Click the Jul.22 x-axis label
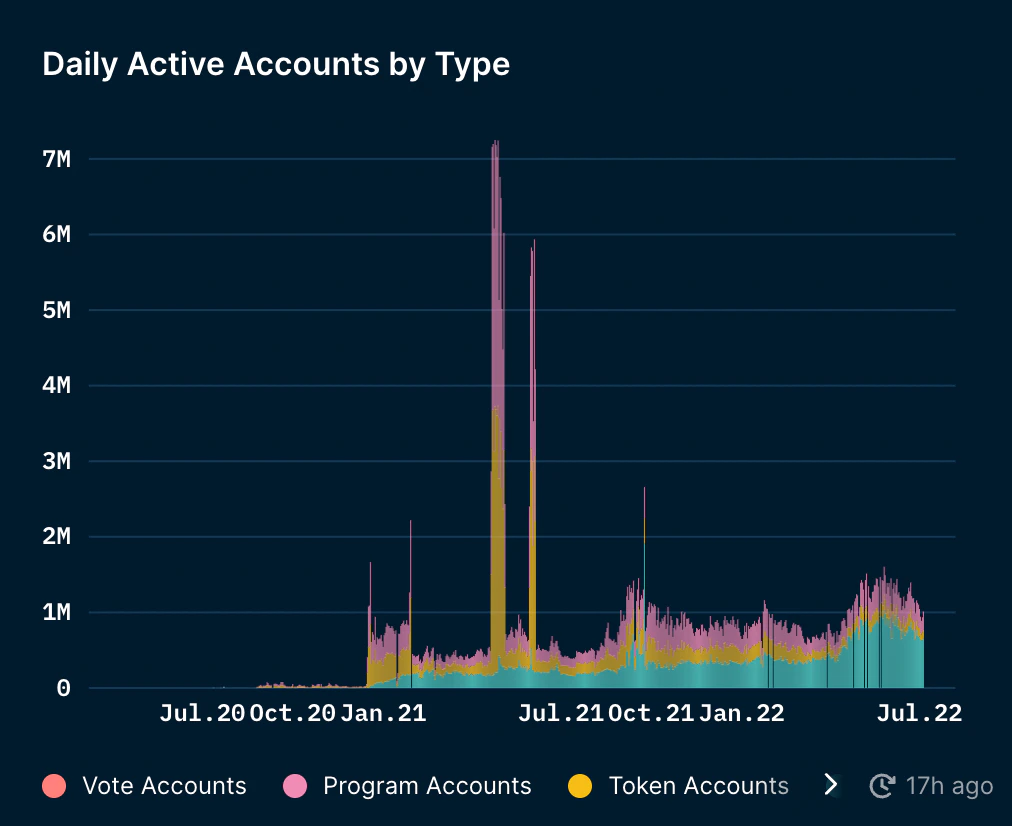Viewport: 1012px width, 826px height. (x=919, y=713)
